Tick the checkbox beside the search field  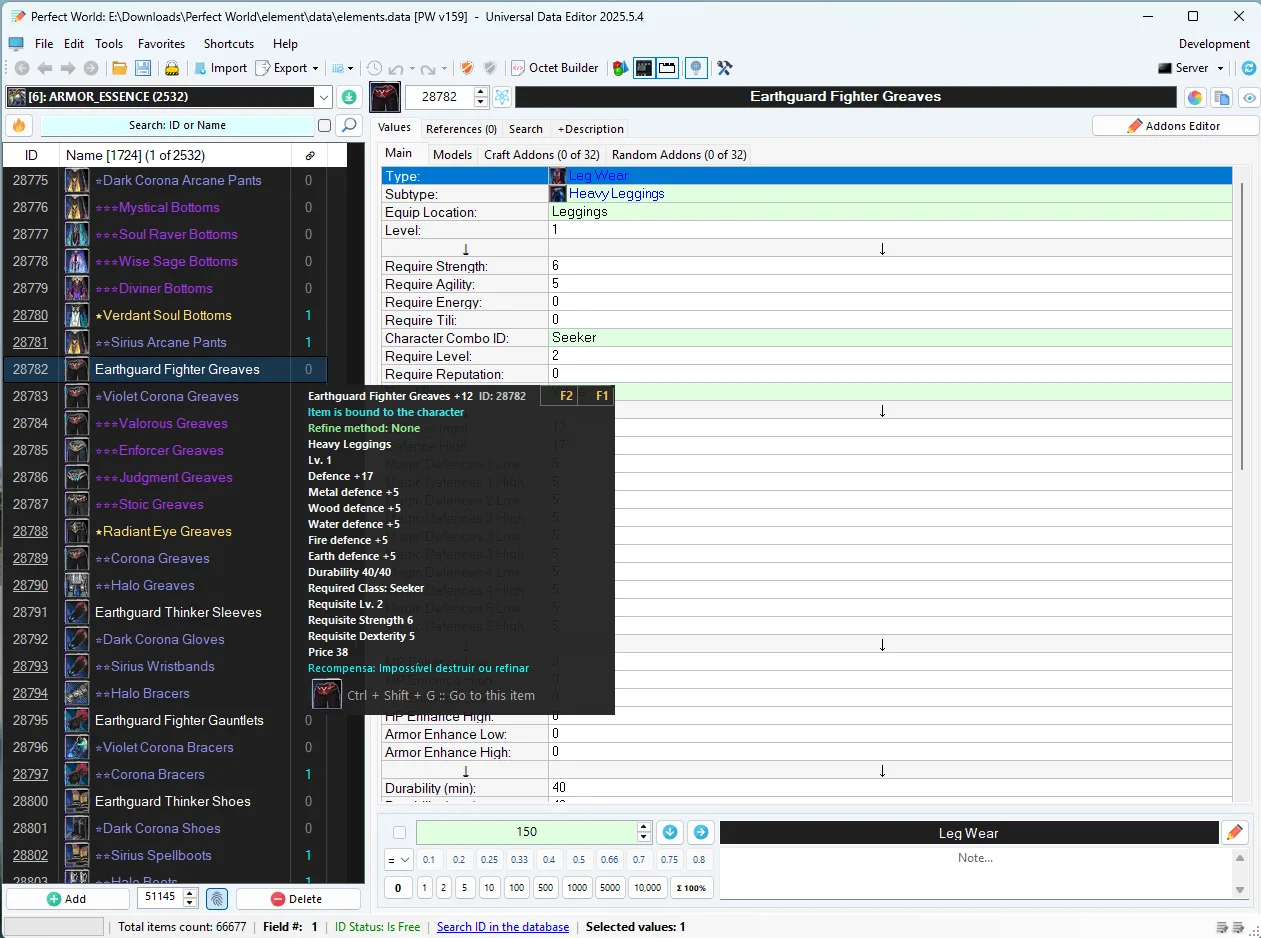point(324,126)
